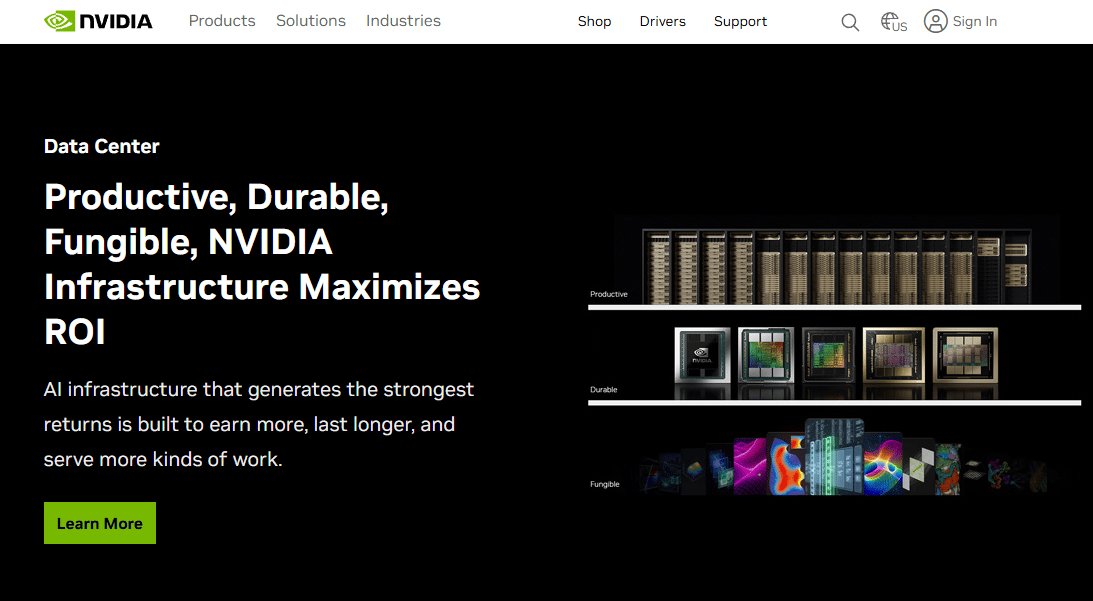Click the 'Data Center' heading text
Image resolution: width=1093 pixels, height=601 pixels.
pos(102,146)
